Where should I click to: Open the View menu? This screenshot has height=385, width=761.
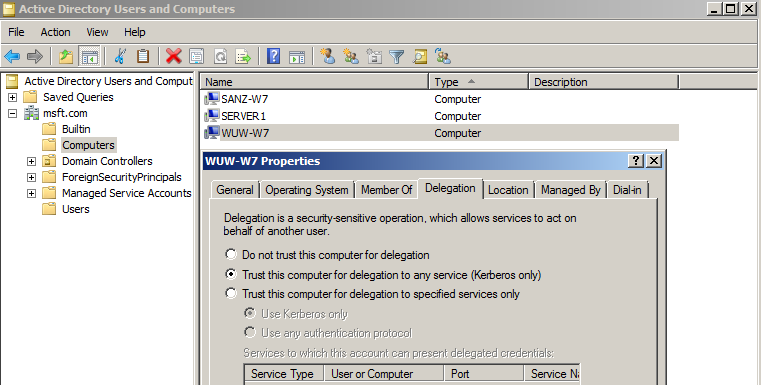click(x=97, y=32)
